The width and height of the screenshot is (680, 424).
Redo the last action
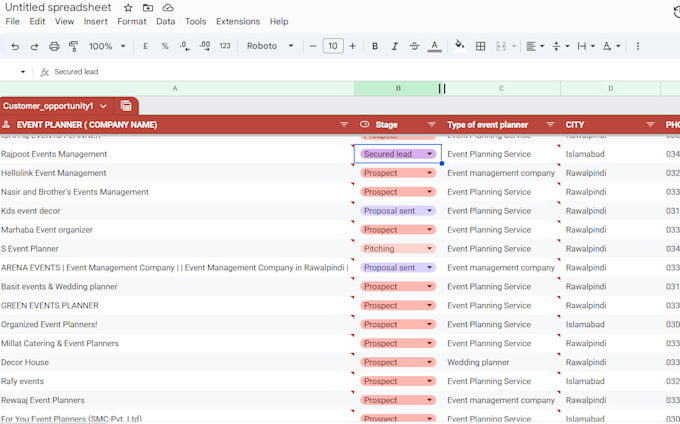pyautogui.click(x=34, y=46)
